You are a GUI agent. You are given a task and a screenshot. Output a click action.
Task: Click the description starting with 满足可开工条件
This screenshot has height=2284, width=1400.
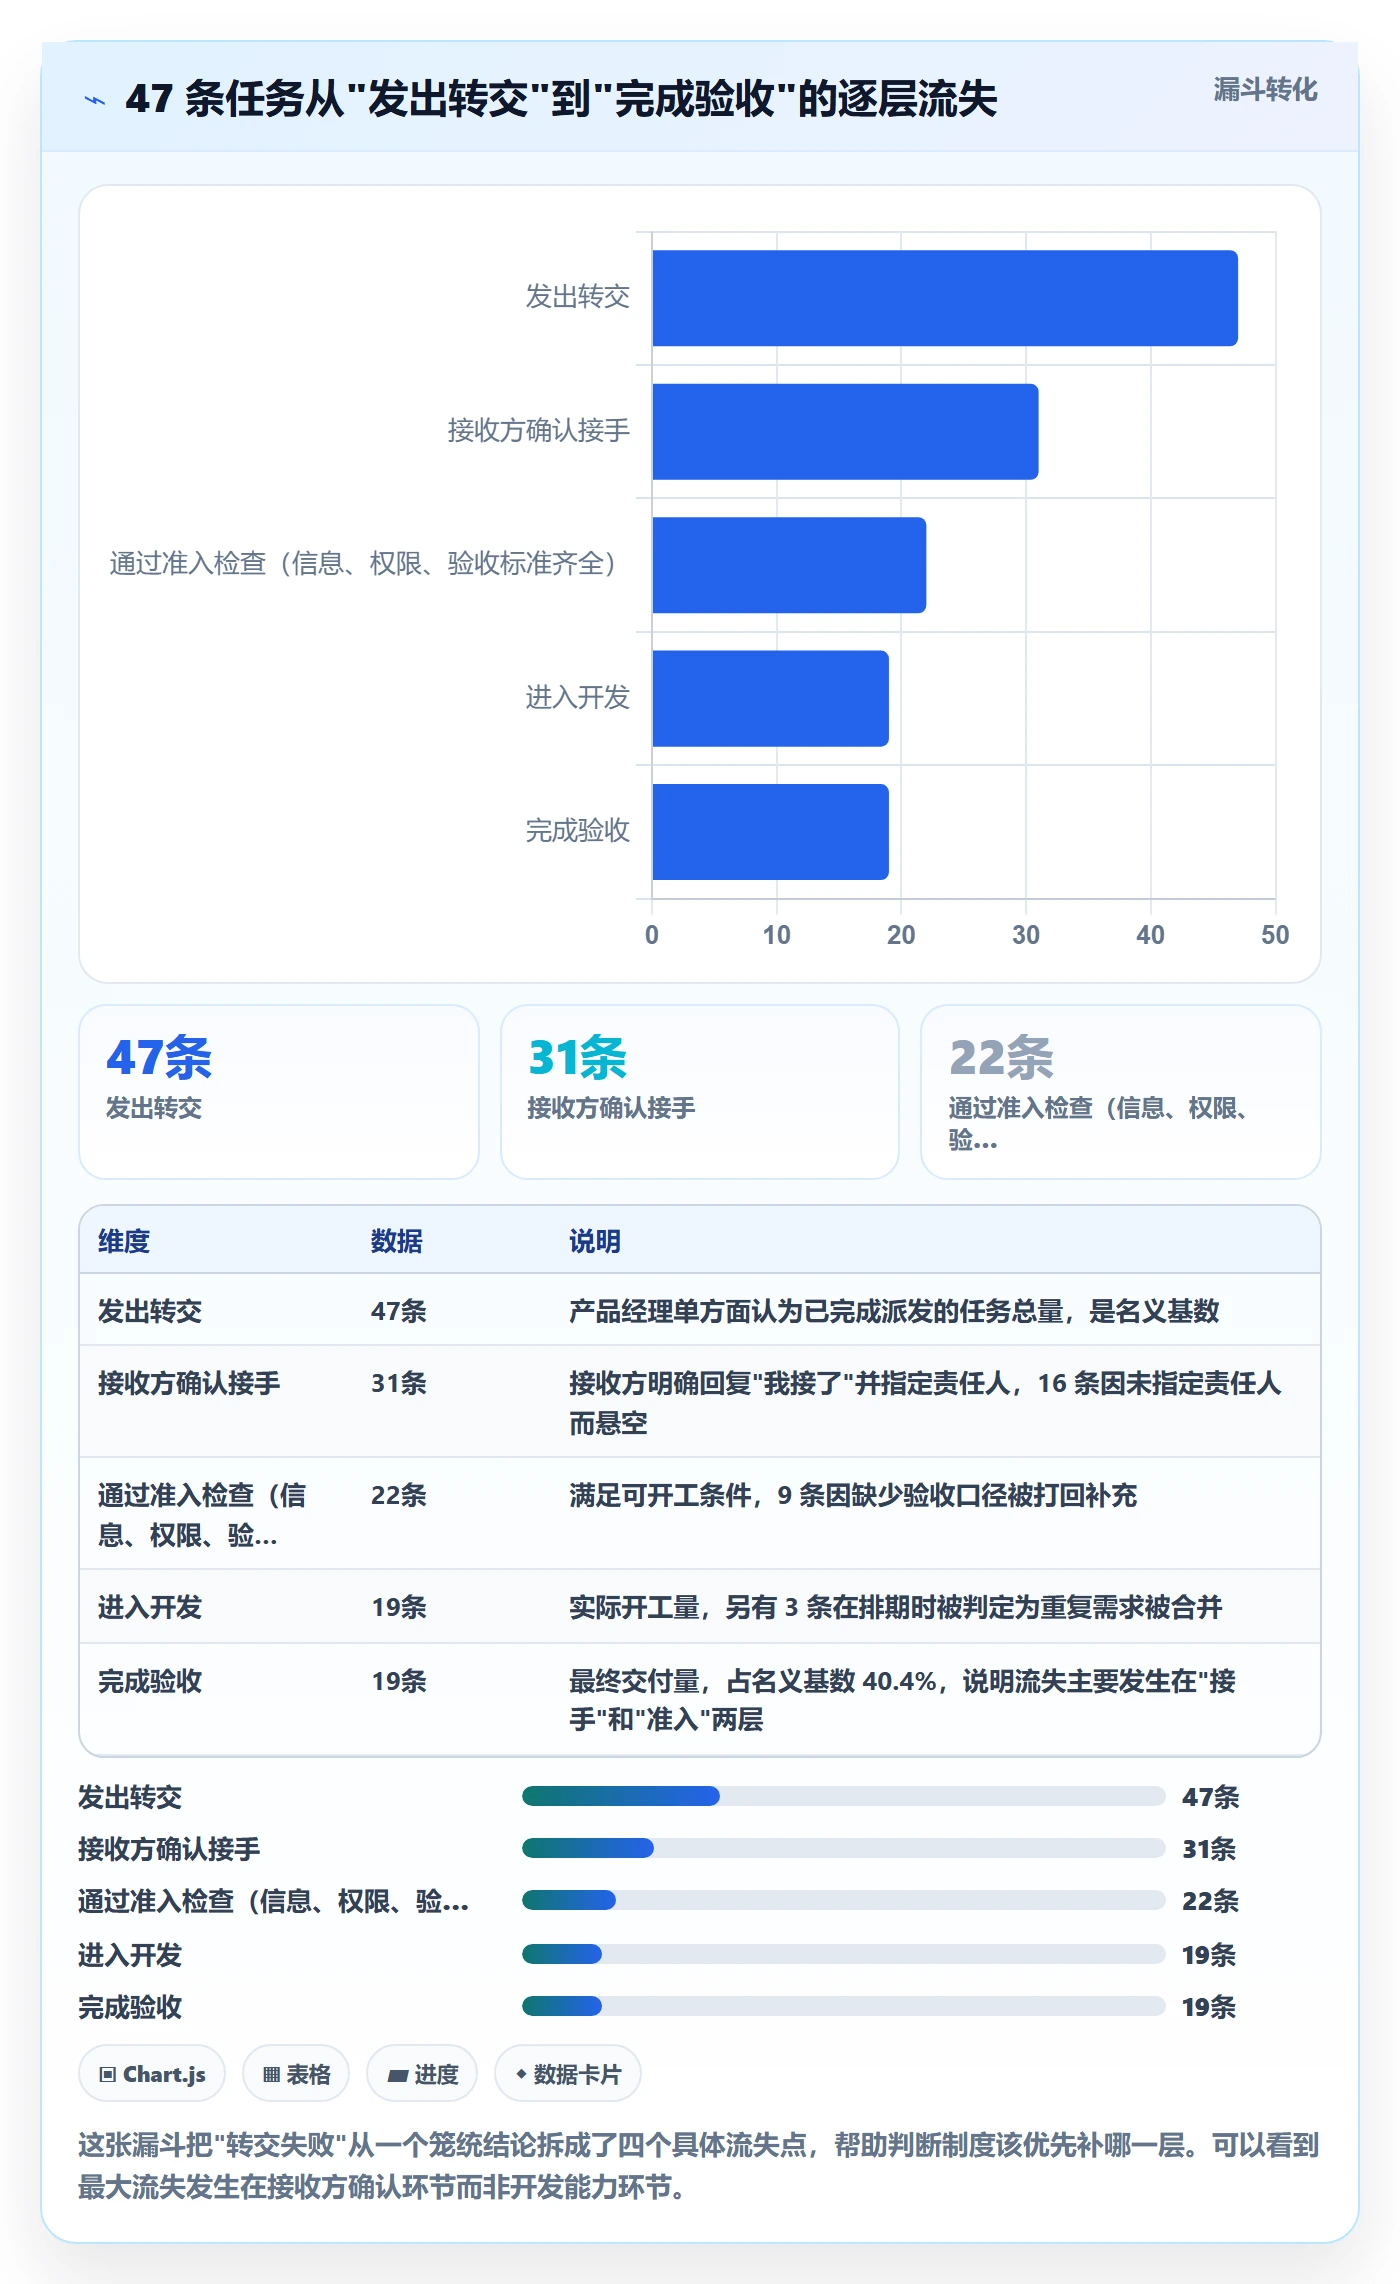[x=853, y=1495]
